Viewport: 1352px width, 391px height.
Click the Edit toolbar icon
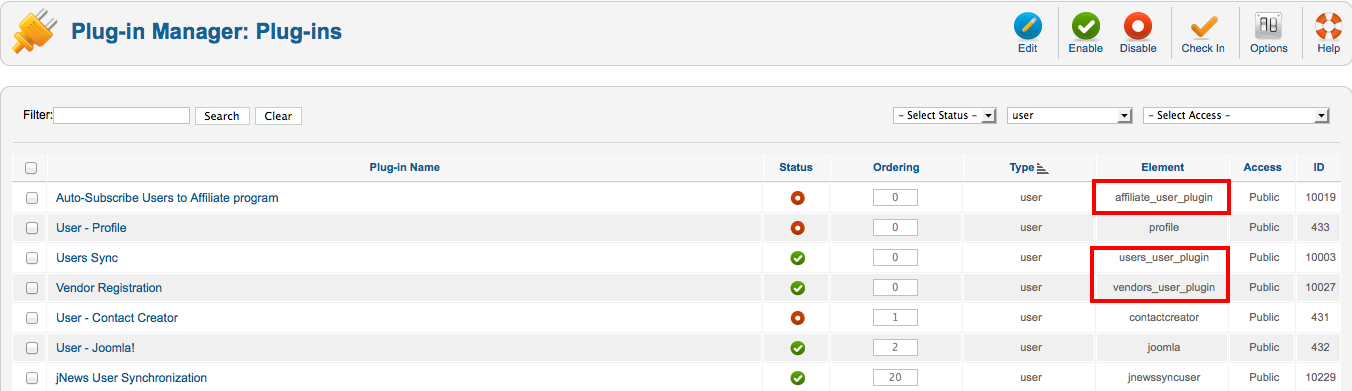[x=1027, y=27]
